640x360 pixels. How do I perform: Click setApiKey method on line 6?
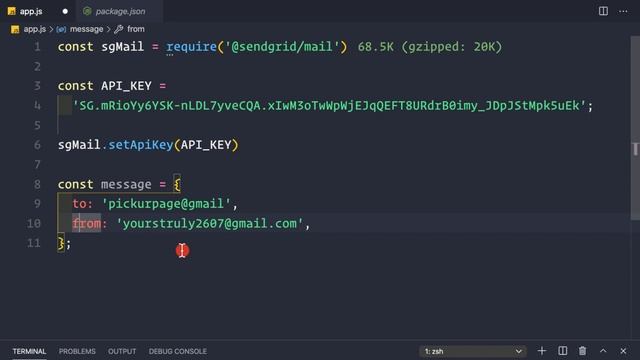[141, 145]
